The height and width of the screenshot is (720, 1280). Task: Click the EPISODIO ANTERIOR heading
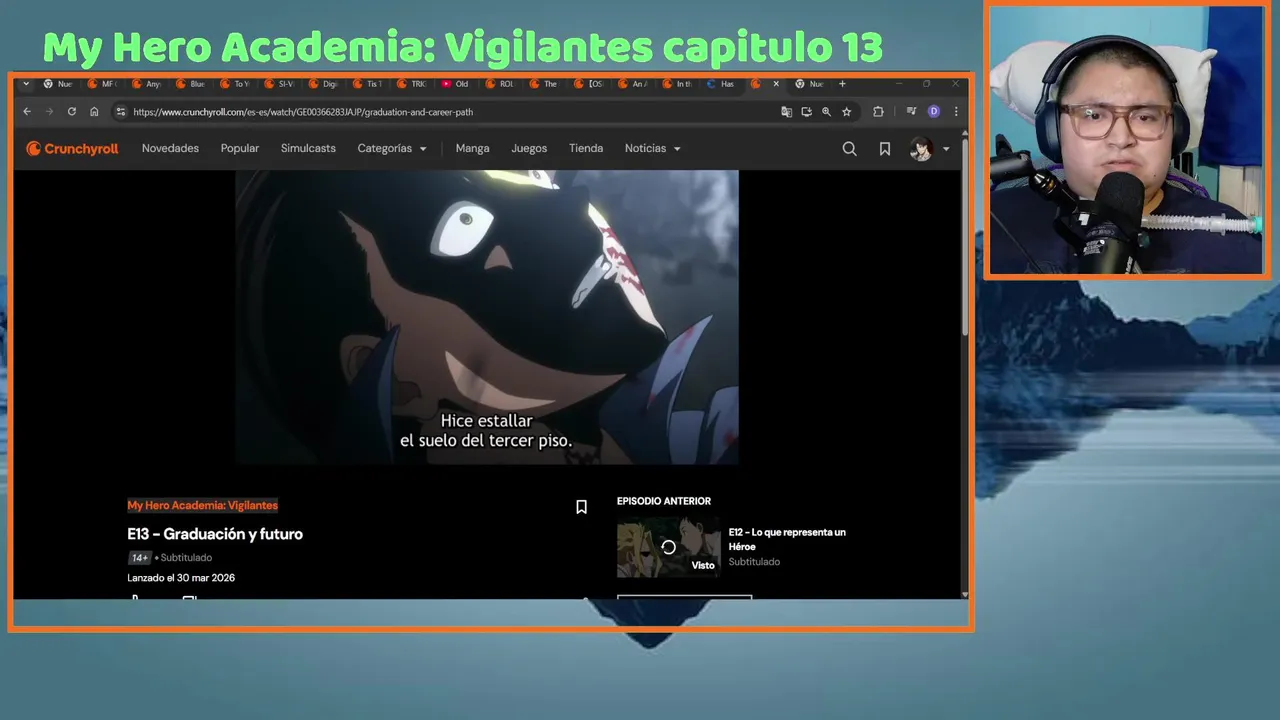pyautogui.click(x=664, y=501)
